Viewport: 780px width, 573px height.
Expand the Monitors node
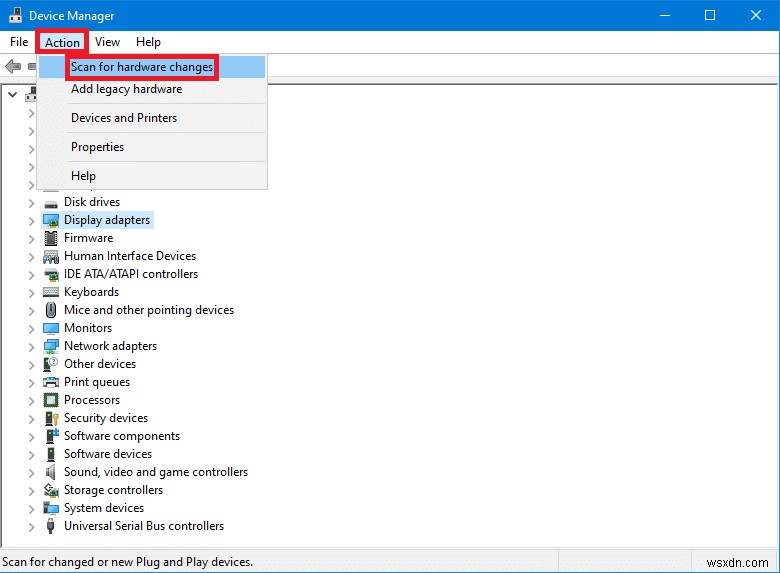tap(31, 329)
